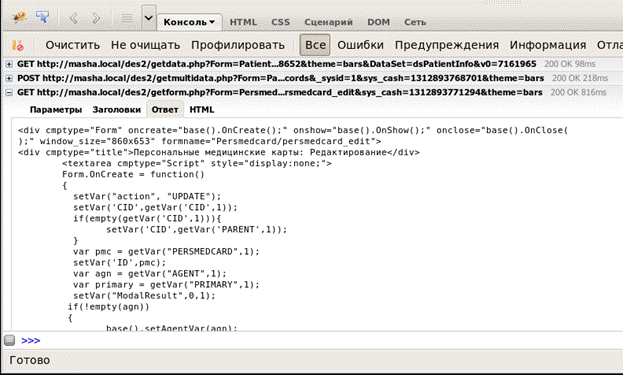Go forward with the right arrow icon
Screen dimensions: 623x375
tap(96, 18)
